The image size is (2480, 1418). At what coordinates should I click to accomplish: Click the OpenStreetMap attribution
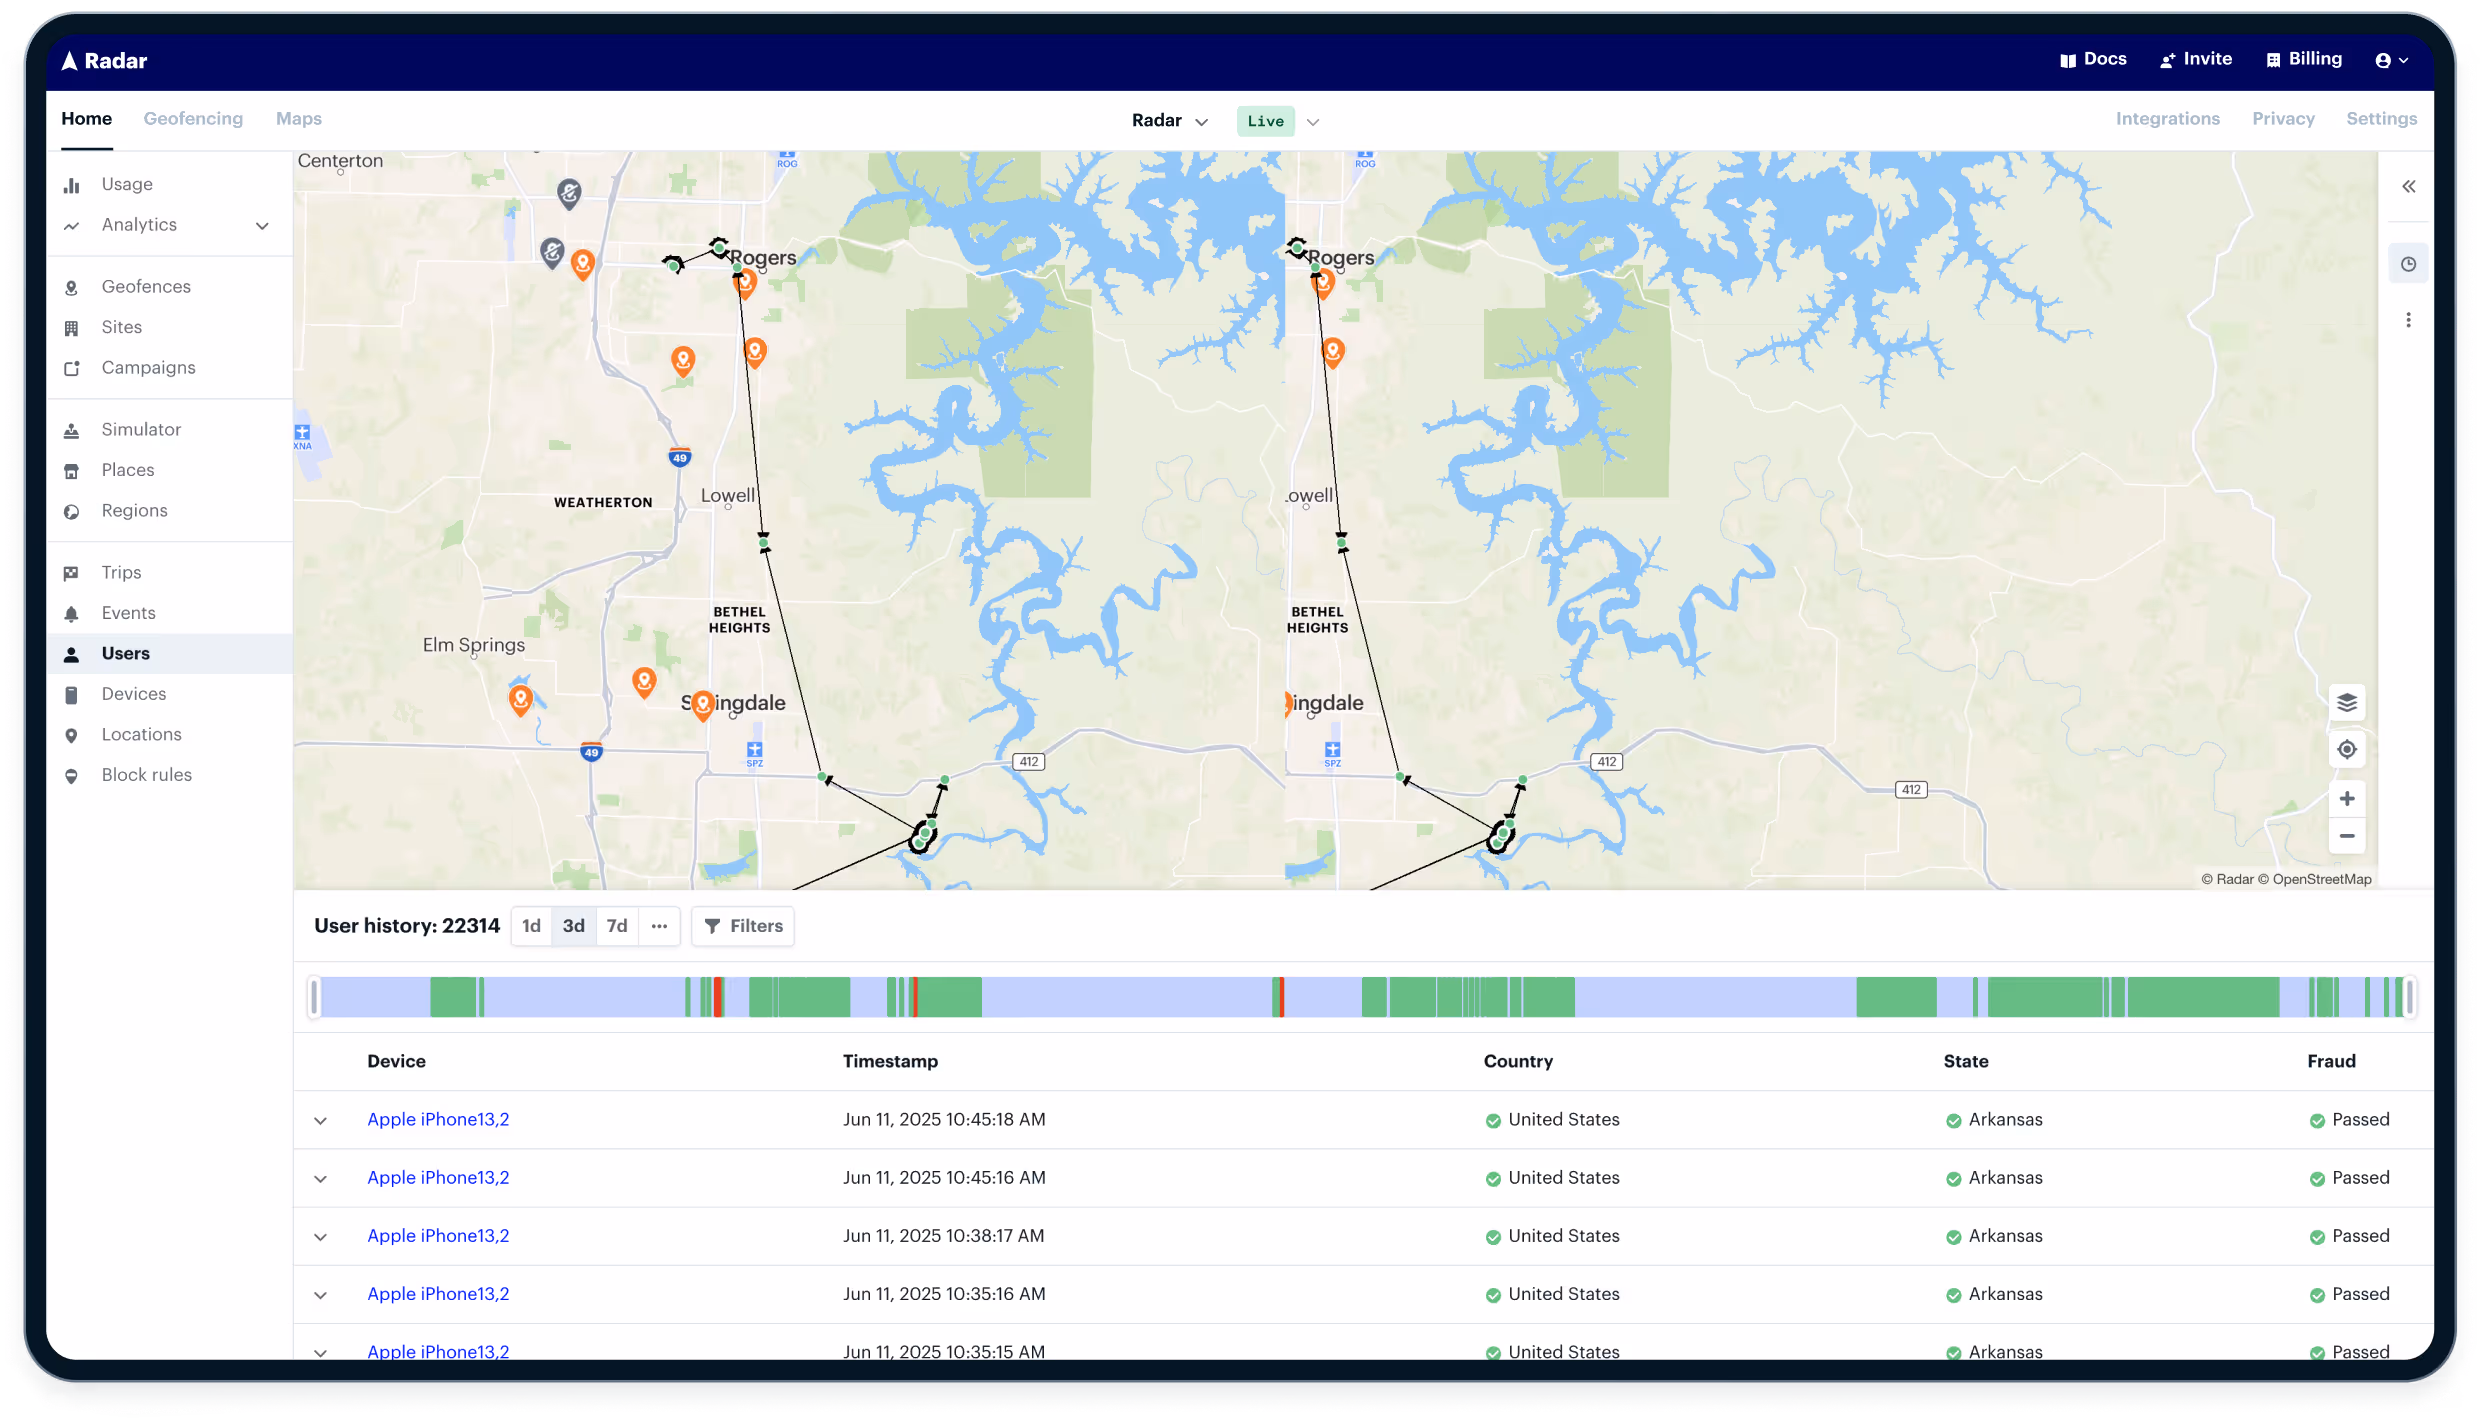2321,879
